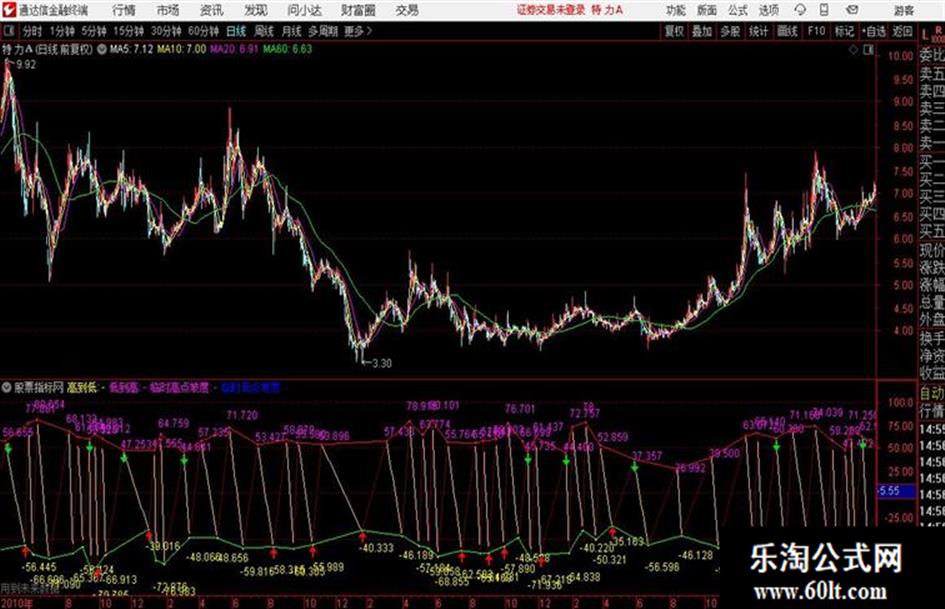This screenshot has width=945, height=609.
Task: Click the 证券交易未登录 status link
Action: coord(551,10)
